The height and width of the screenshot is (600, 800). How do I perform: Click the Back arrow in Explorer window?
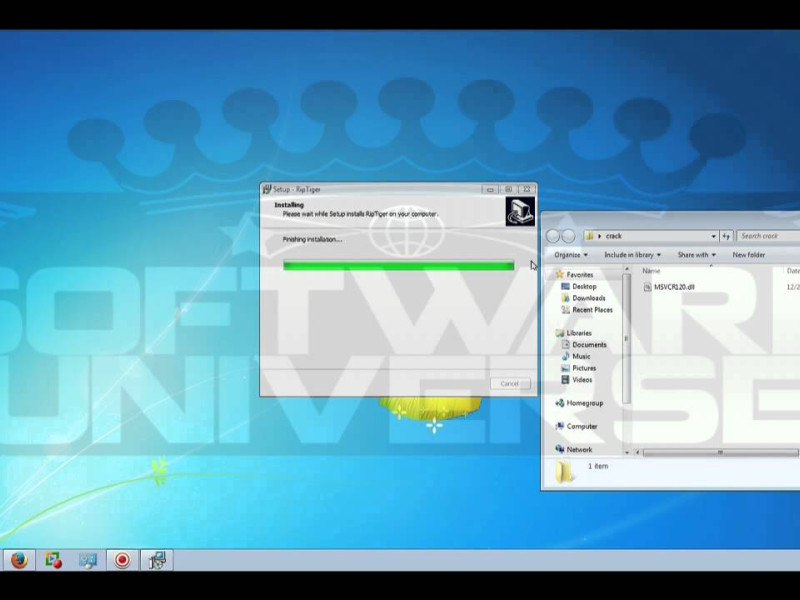[553, 236]
